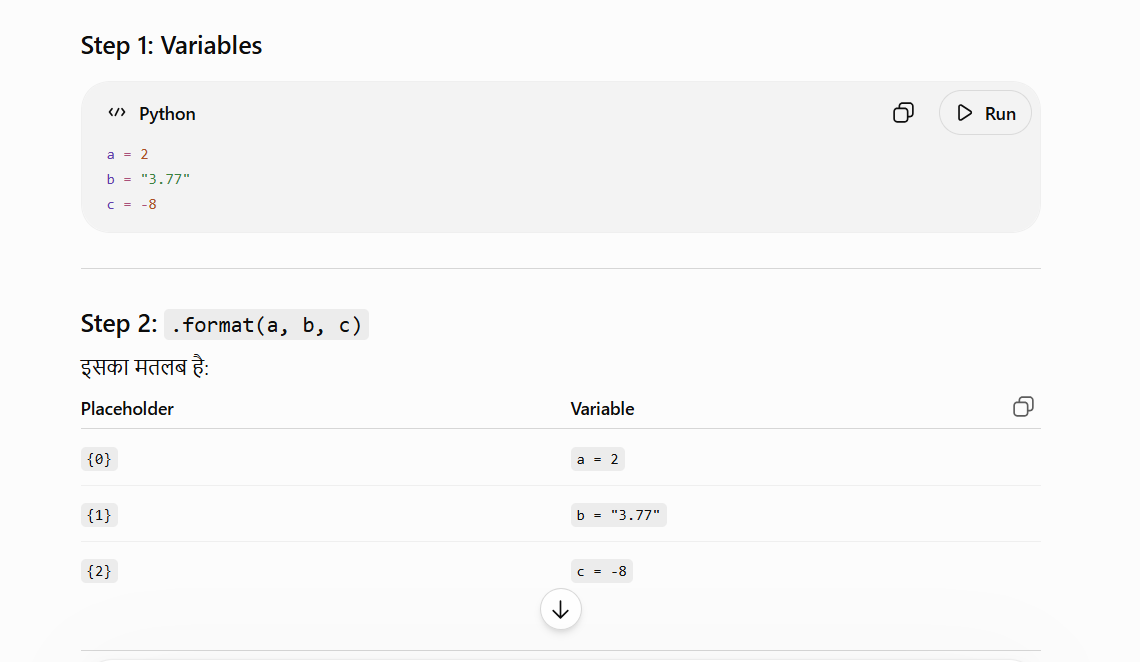Click the b = "3.77" table cell
This screenshot has width=1140, height=662.
tap(619, 515)
